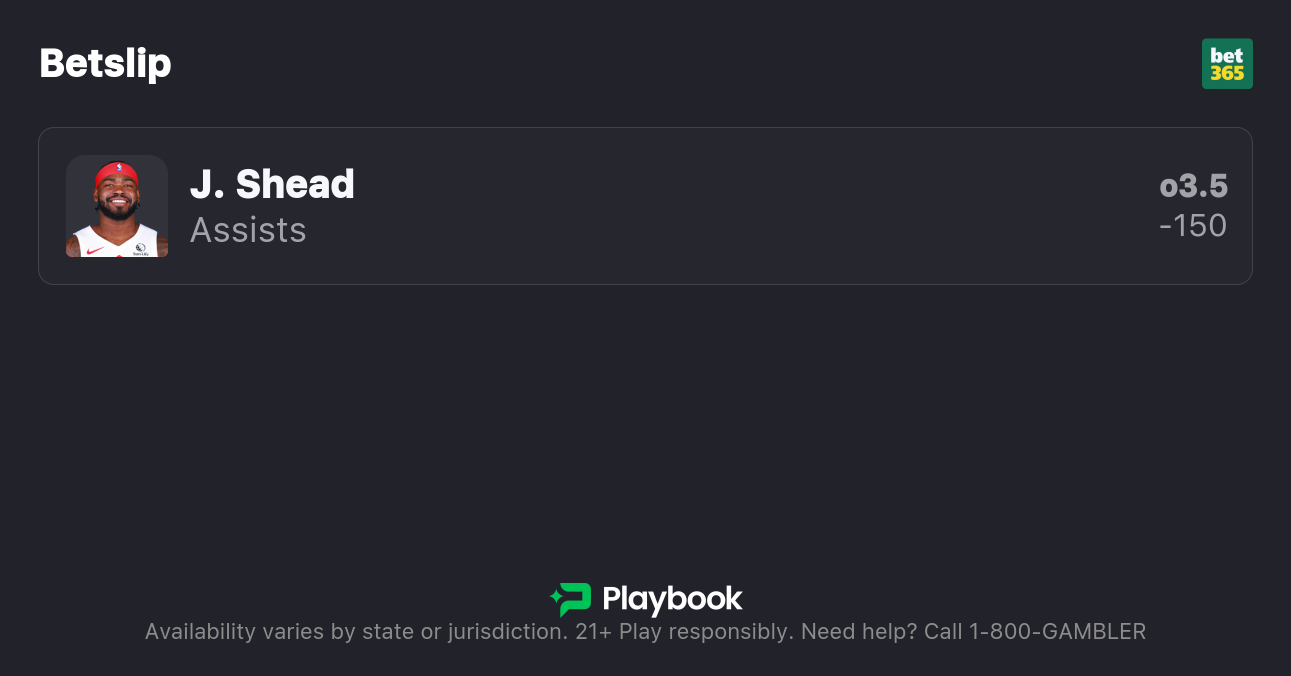Click the sponsor patch on the player's jersey
This screenshot has width=1291, height=676.
tap(140, 247)
